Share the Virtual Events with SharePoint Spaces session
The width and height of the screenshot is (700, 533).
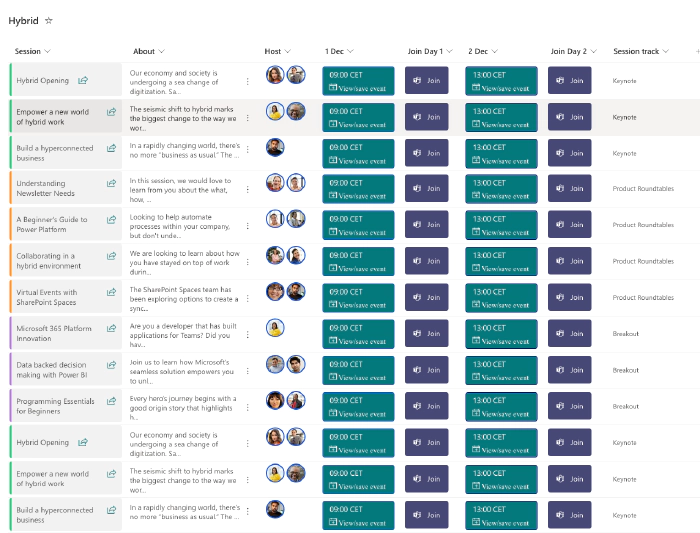click(x=112, y=293)
